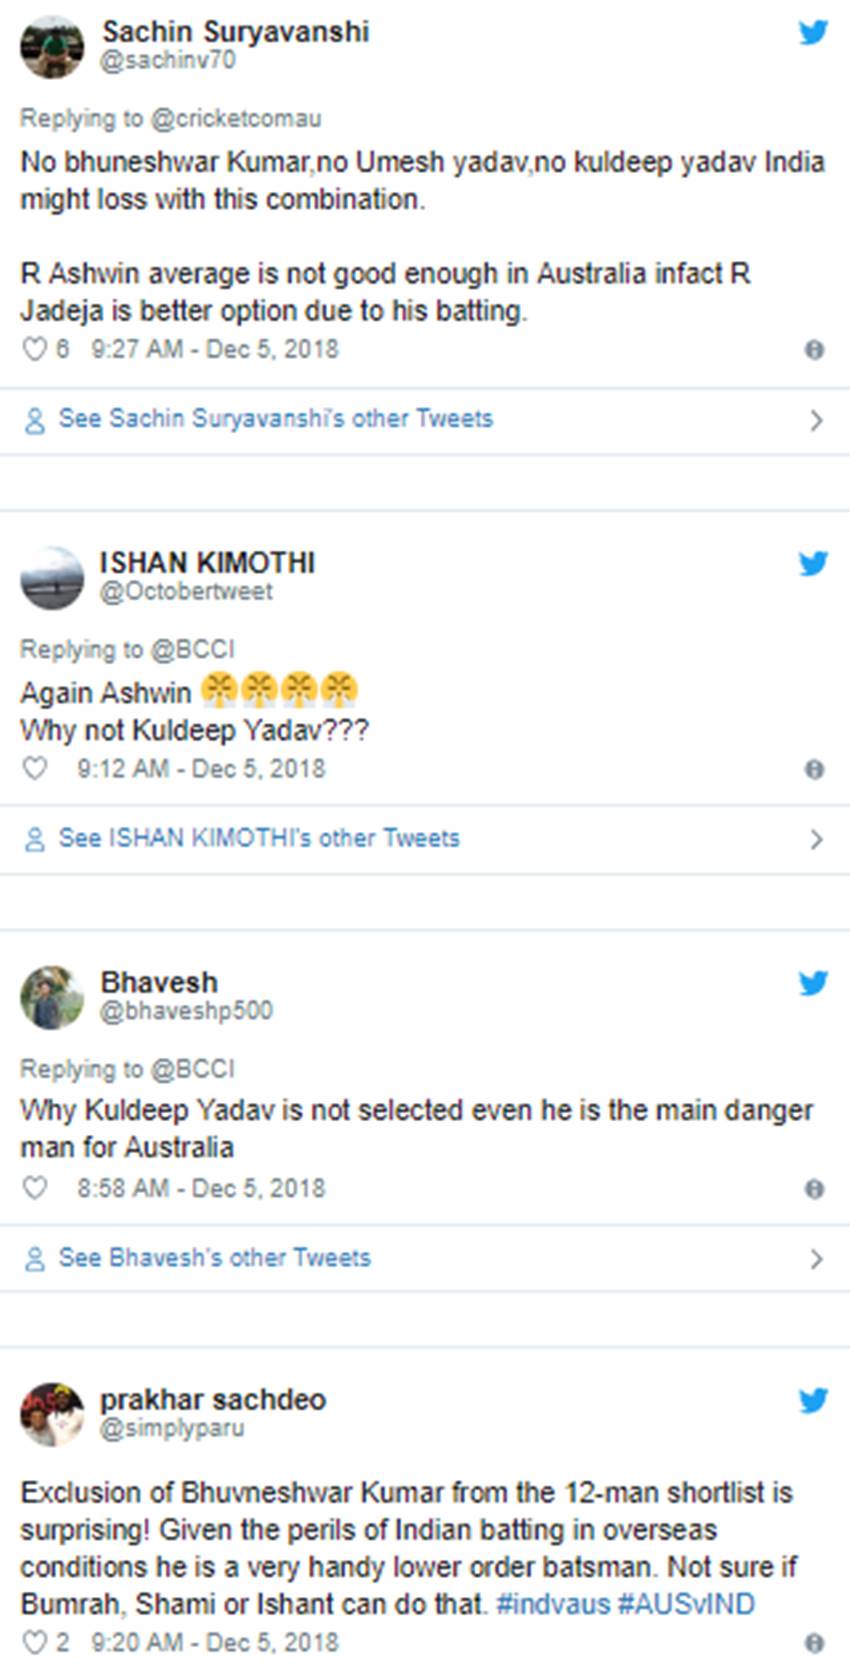850x1668 pixels.
Task: Open info icon on prakhar sachdeo's tweet
Action: click(x=814, y=1643)
